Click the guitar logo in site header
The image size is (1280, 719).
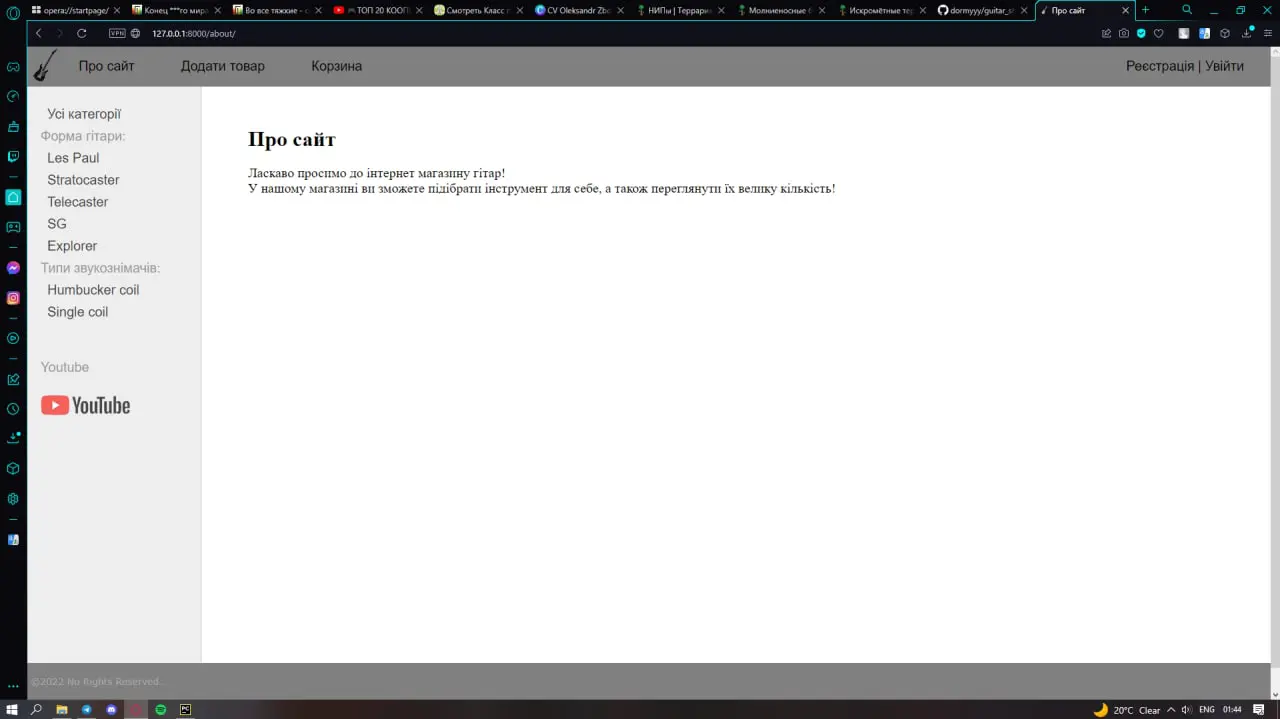click(45, 66)
